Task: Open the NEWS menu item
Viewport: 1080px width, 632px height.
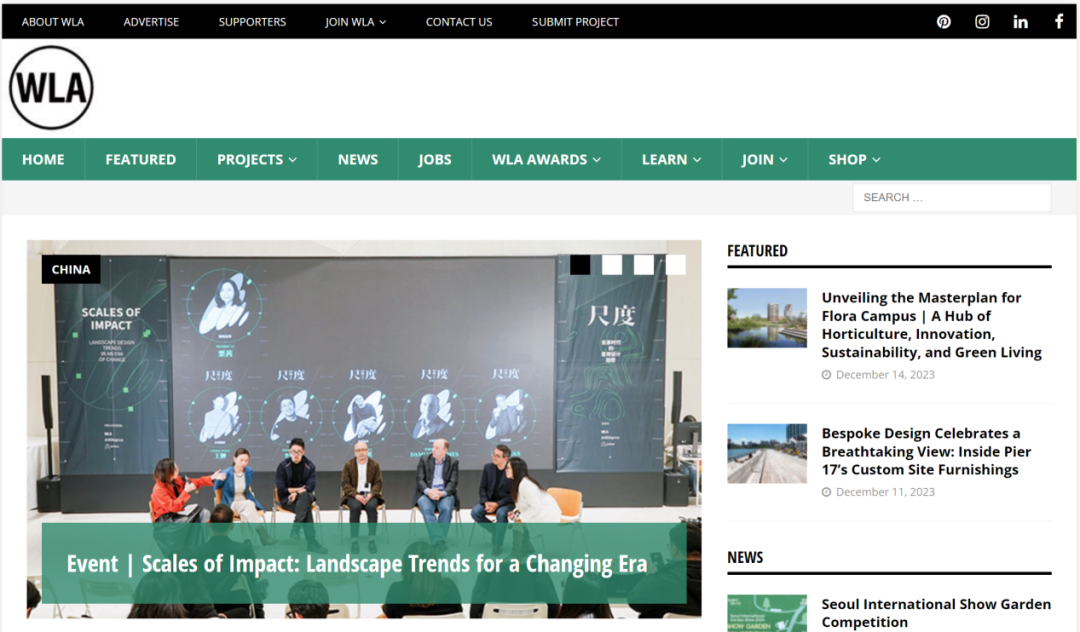Action: coord(357,160)
